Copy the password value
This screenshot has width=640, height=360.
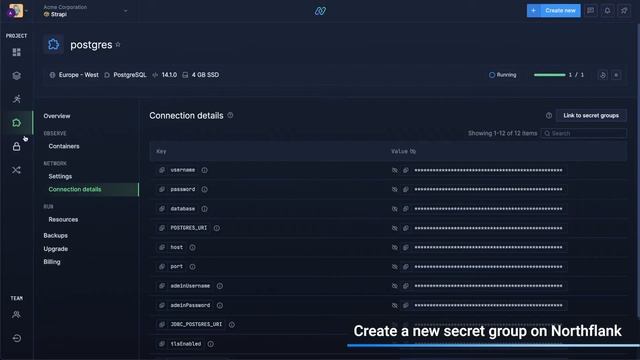[405, 189]
